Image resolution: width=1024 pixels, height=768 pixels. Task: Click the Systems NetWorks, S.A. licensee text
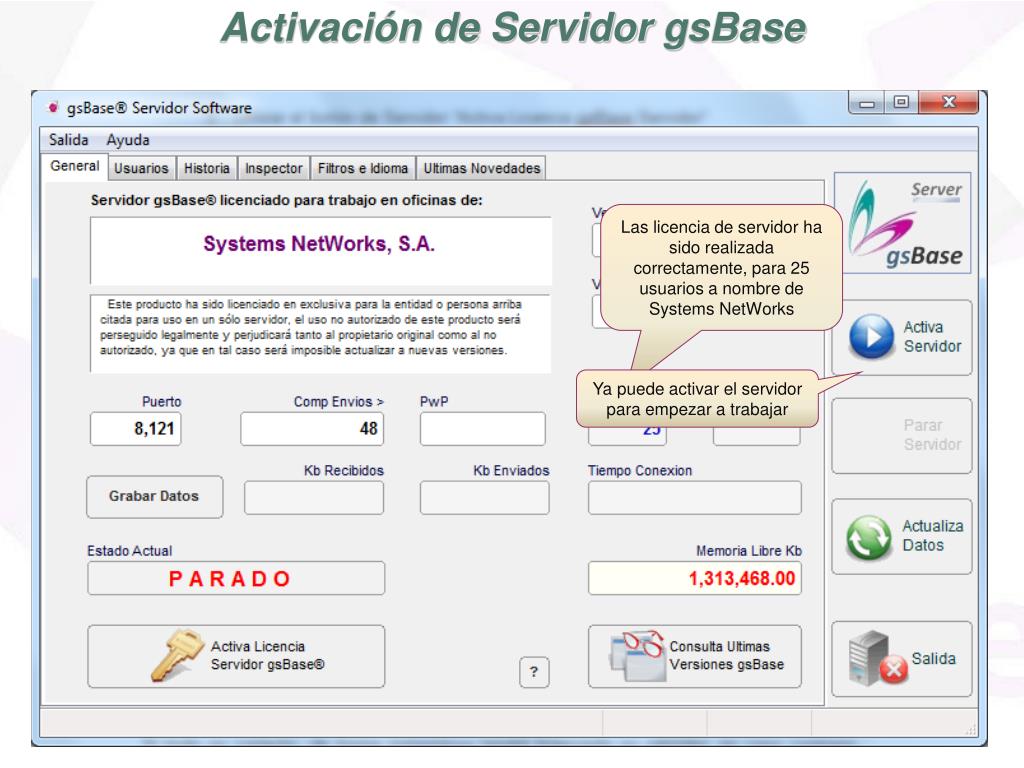pyautogui.click(x=319, y=244)
